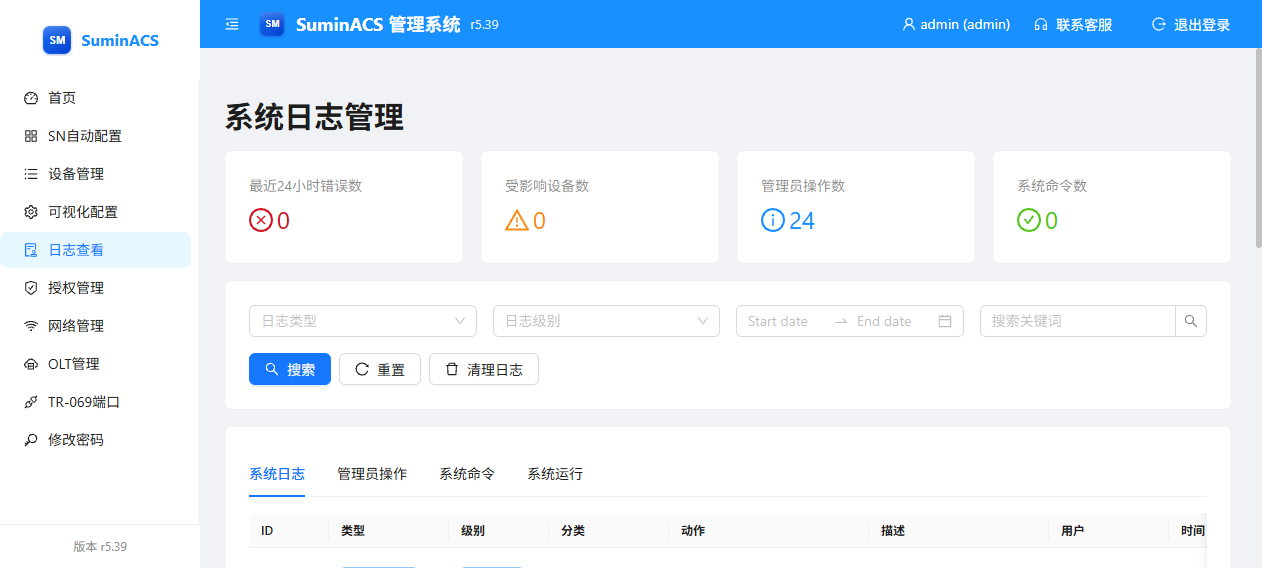Select 日志查看 in the sidebar
The image size is (1262, 568).
tap(95, 250)
